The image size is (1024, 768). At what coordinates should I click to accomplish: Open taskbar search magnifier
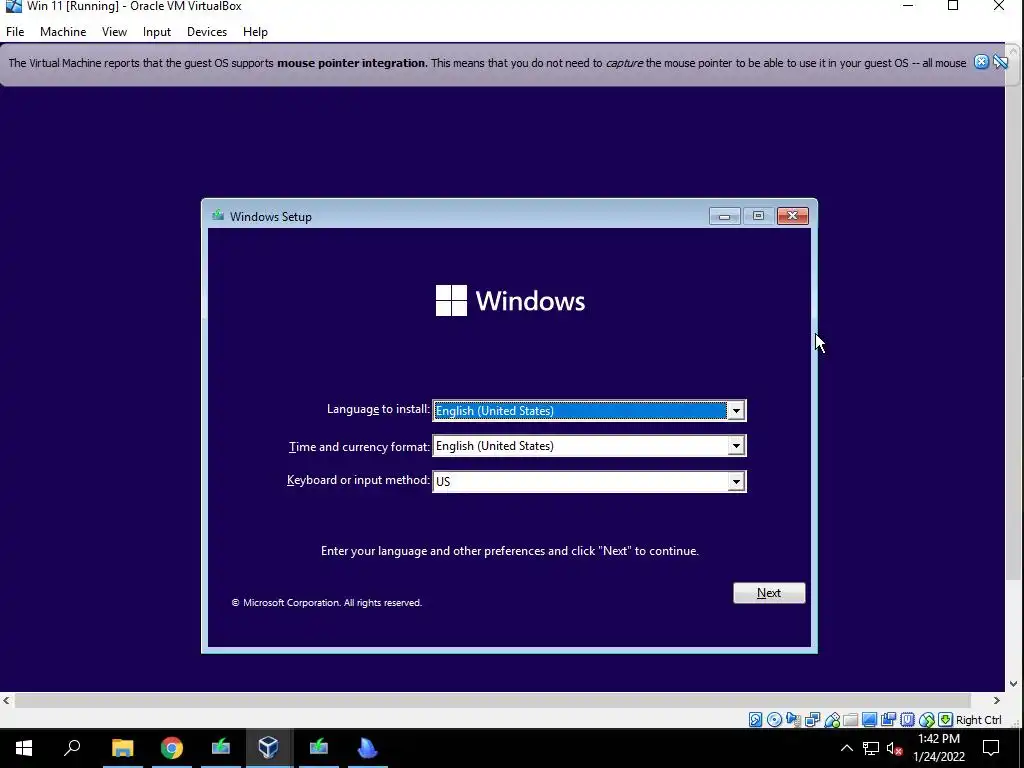point(72,748)
